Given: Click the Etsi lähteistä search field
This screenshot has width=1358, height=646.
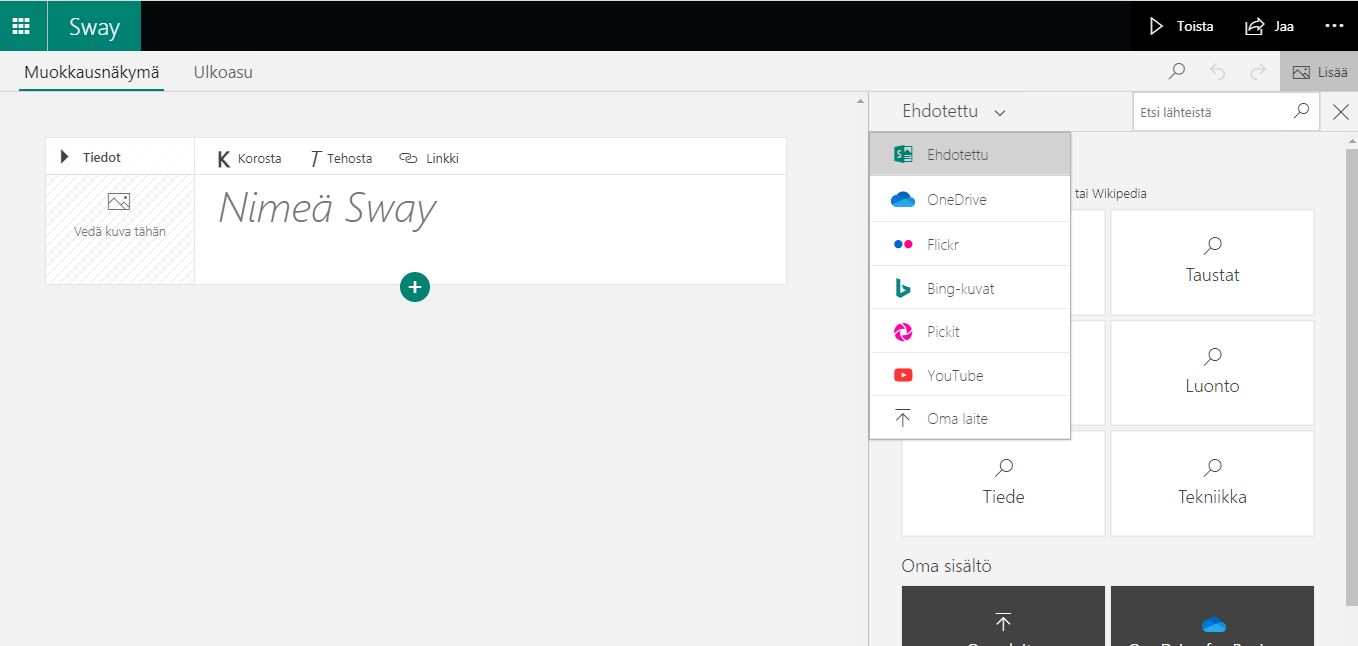Looking at the screenshot, I should (x=1211, y=112).
